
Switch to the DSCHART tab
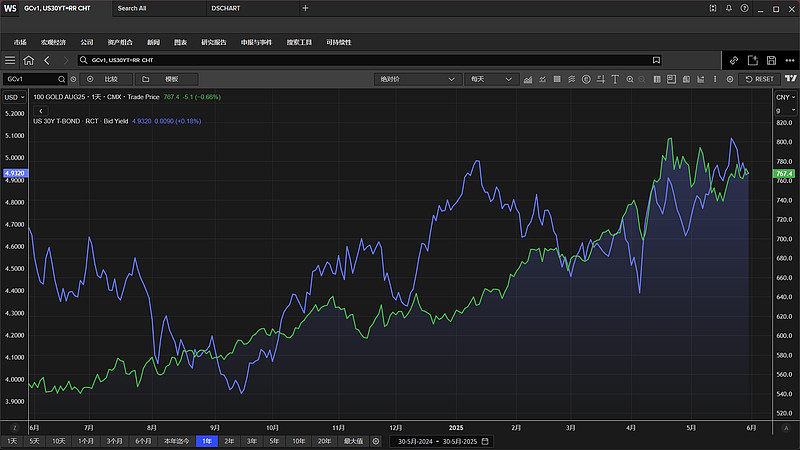(226, 8)
